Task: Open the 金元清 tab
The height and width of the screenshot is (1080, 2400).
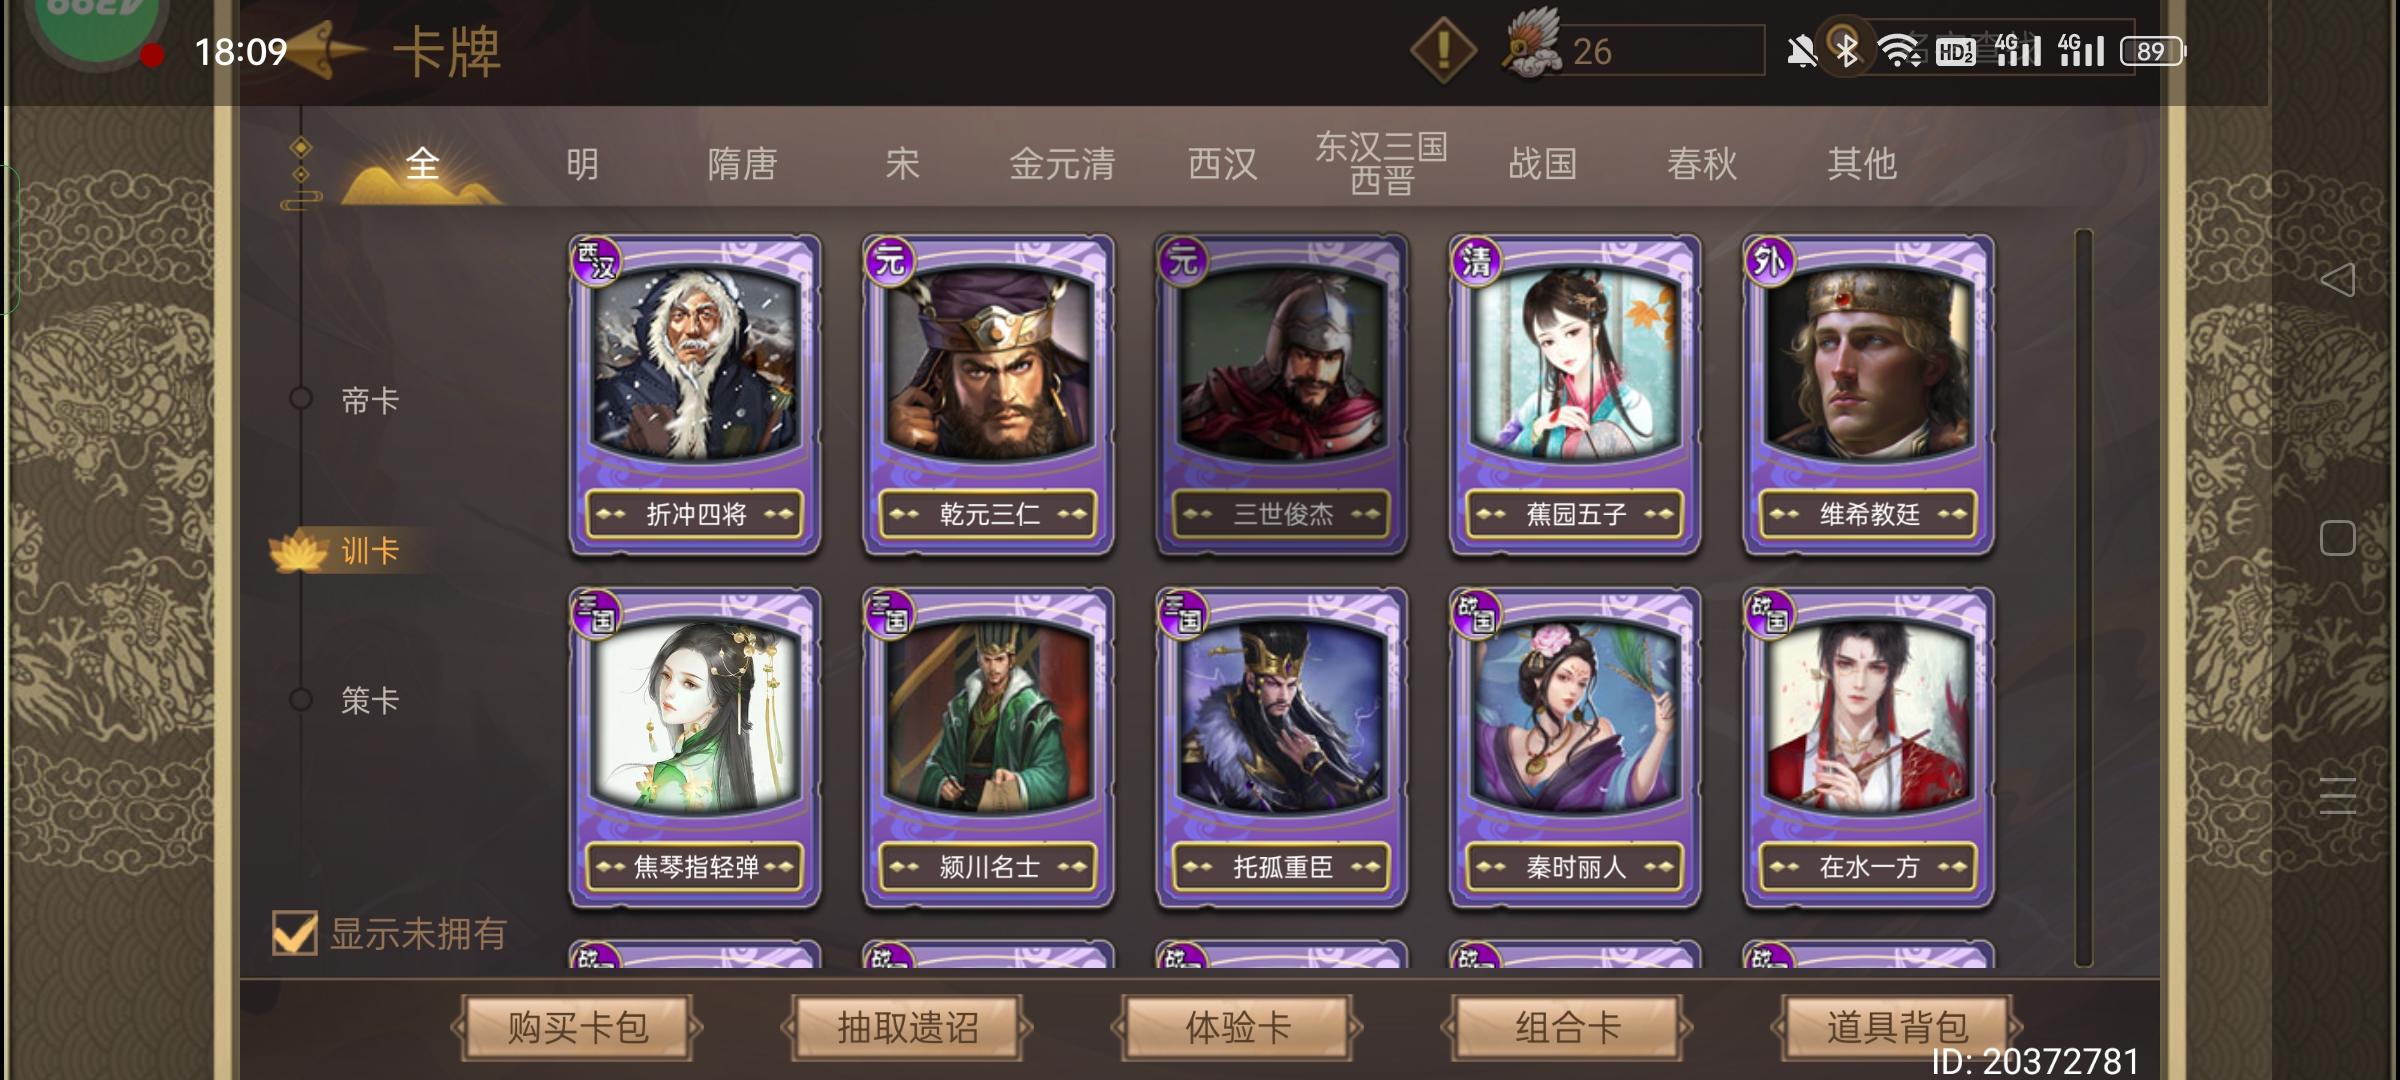Action: pyautogui.click(x=1062, y=163)
